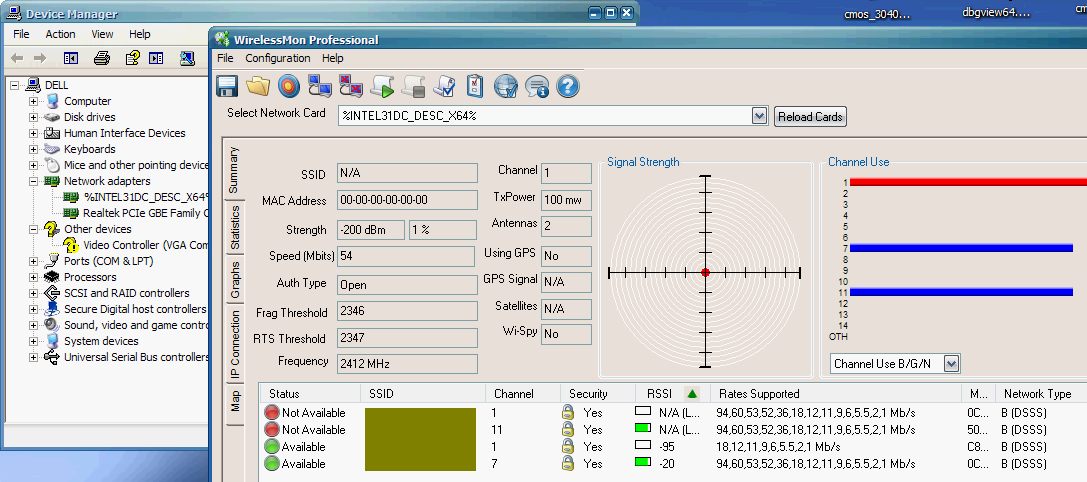Click the Channel column header
Screen dimensions: 1087x482
point(523,394)
